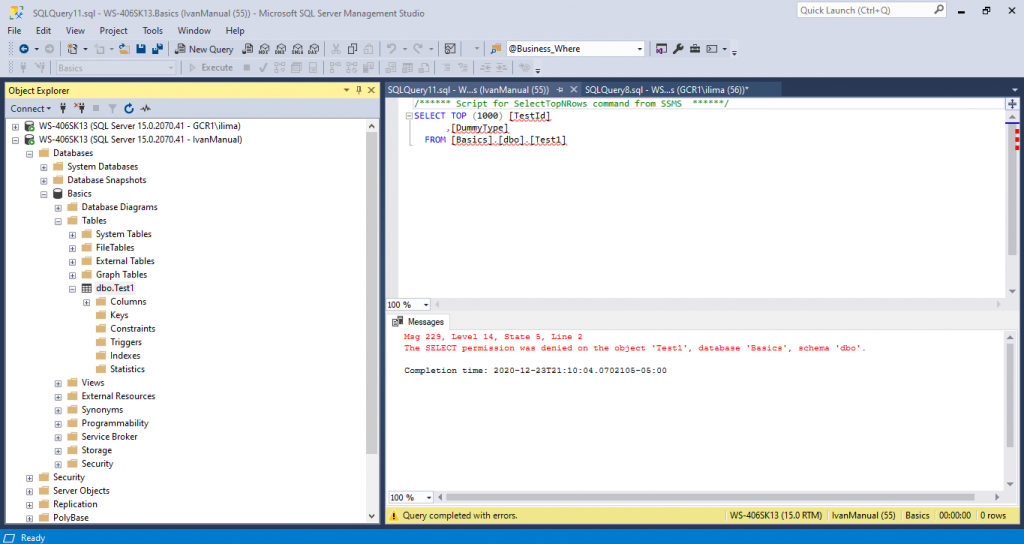Click the editor split pane icon

point(1012,104)
